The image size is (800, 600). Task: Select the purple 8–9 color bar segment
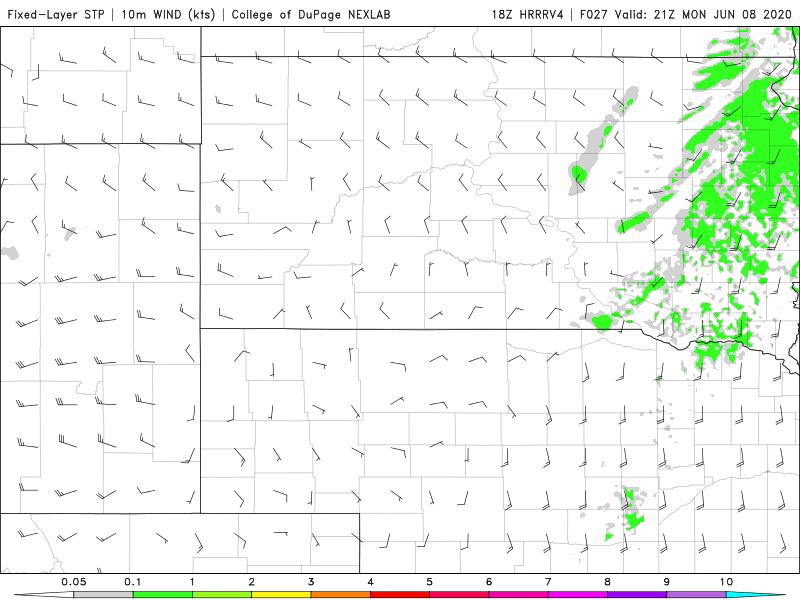(637, 595)
